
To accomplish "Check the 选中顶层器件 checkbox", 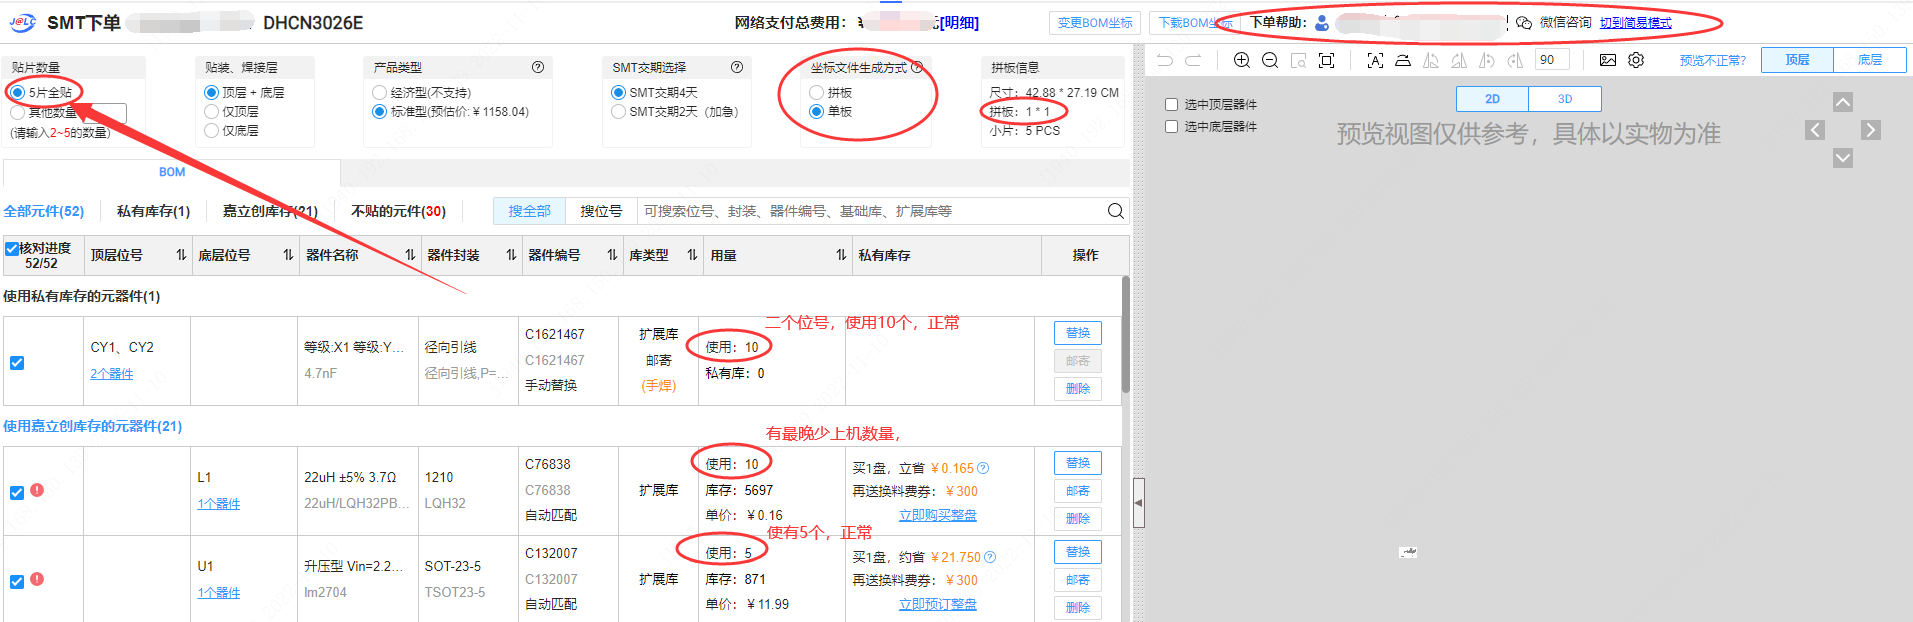I will point(1171,104).
